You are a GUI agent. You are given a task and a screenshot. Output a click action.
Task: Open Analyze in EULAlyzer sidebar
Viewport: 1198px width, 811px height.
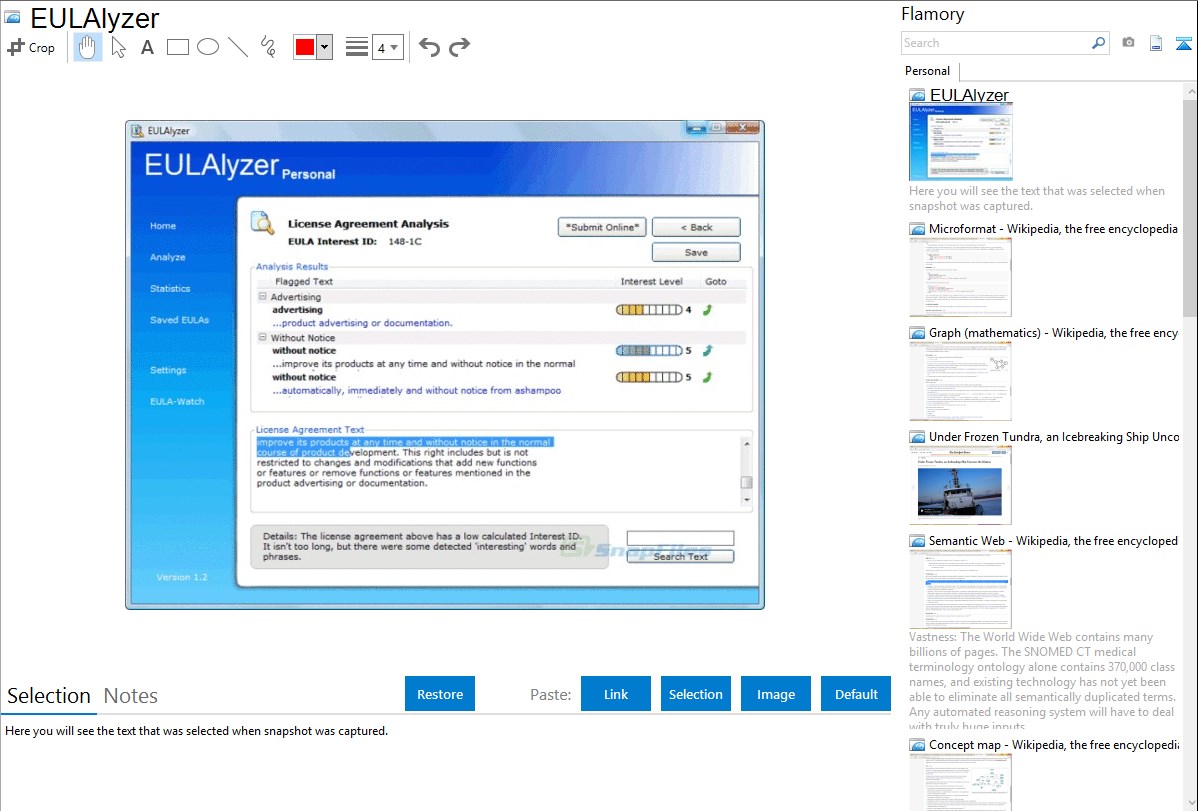click(168, 257)
